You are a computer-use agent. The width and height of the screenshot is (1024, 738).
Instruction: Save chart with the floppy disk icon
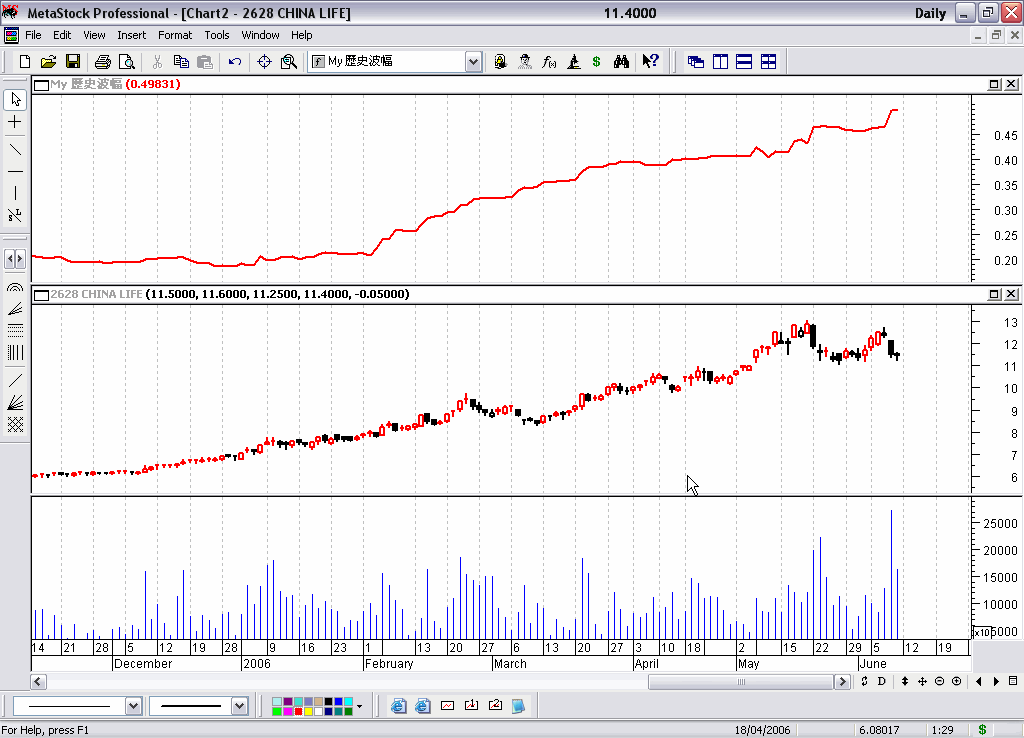click(72, 61)
